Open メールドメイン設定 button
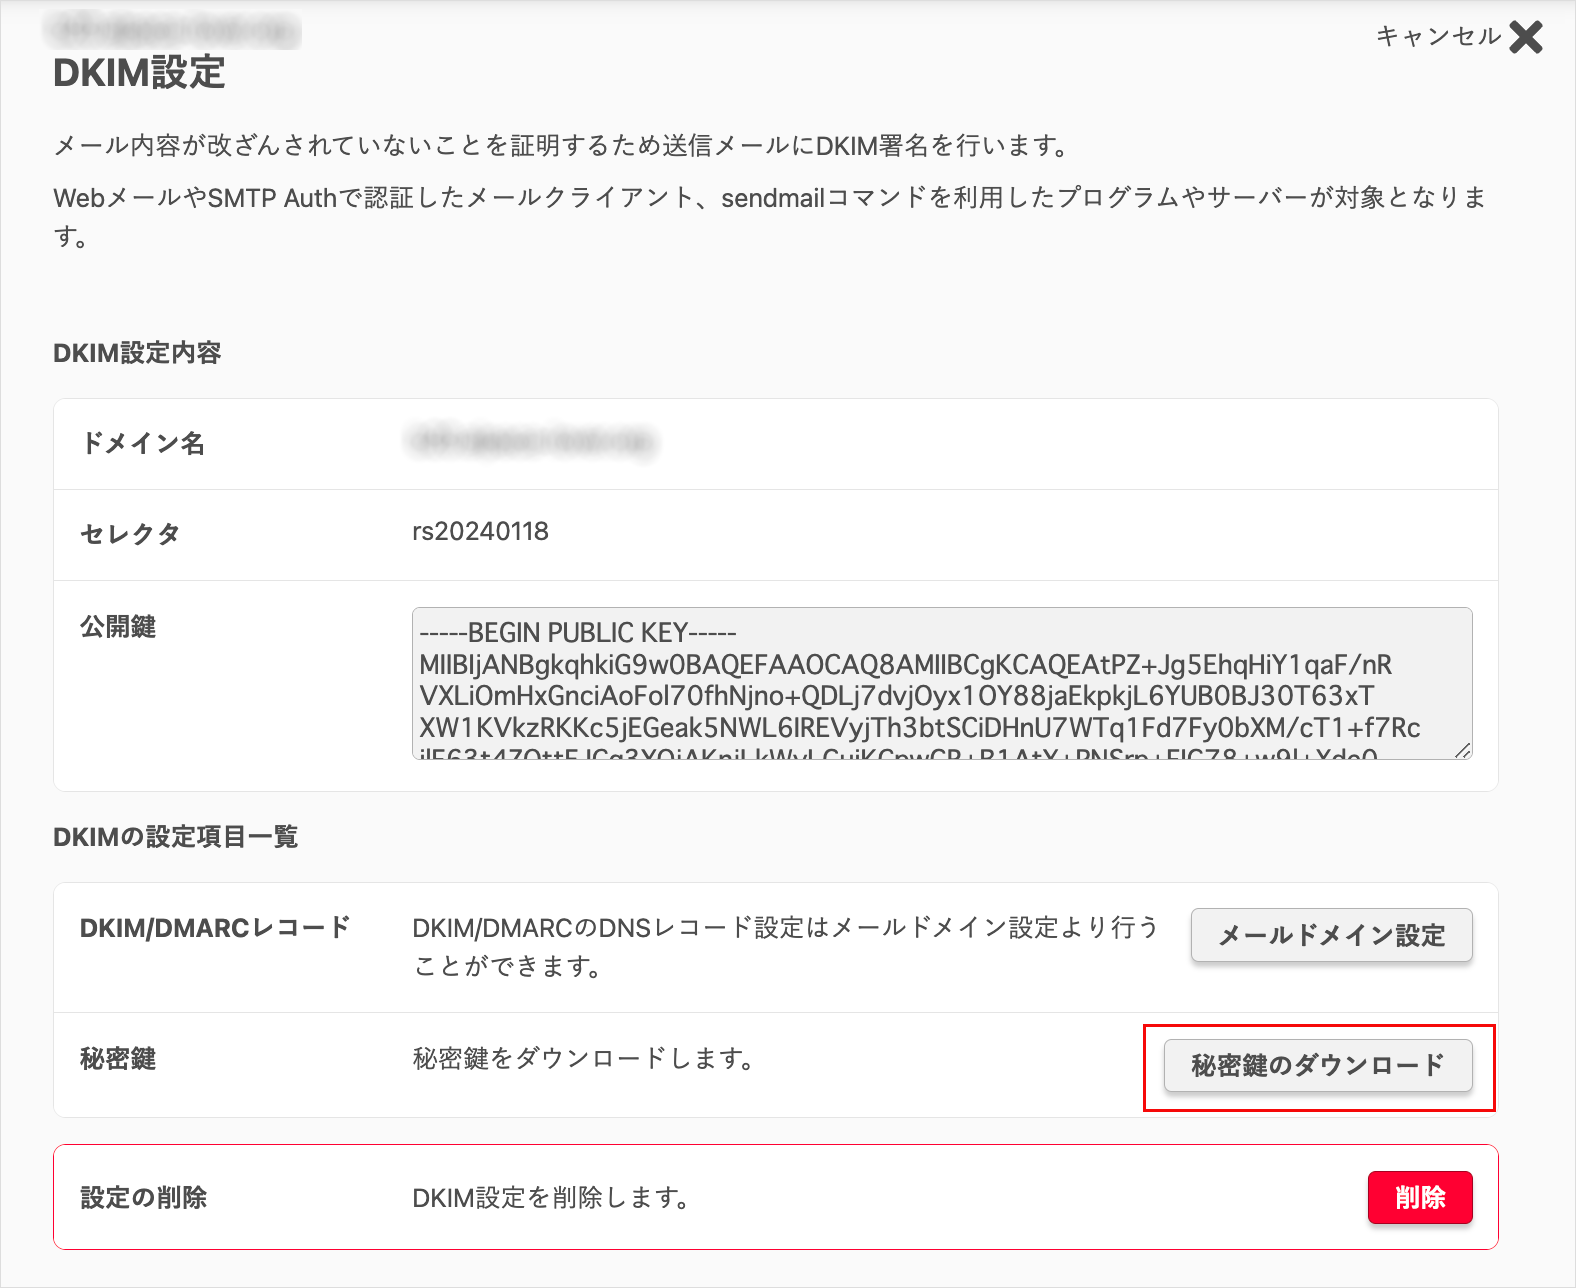 tap(1331, 935)
